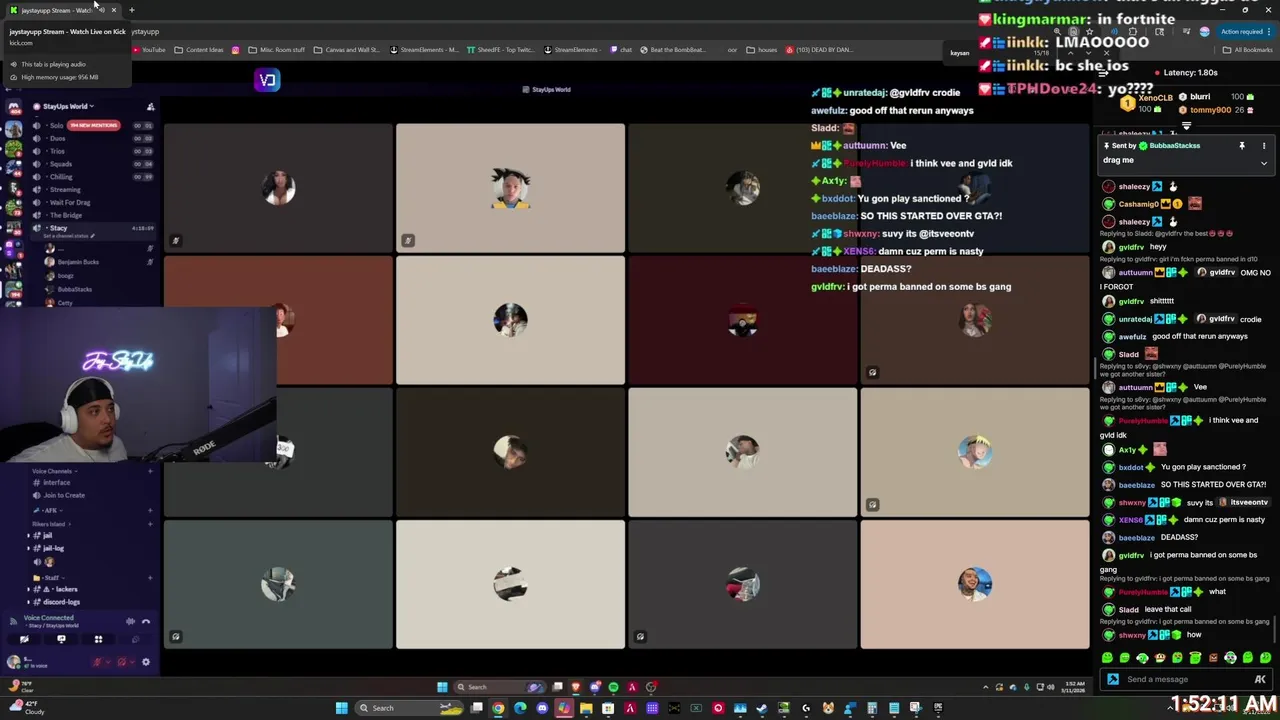Join the 'Chilling' voice channel

(x=60, y=177)
